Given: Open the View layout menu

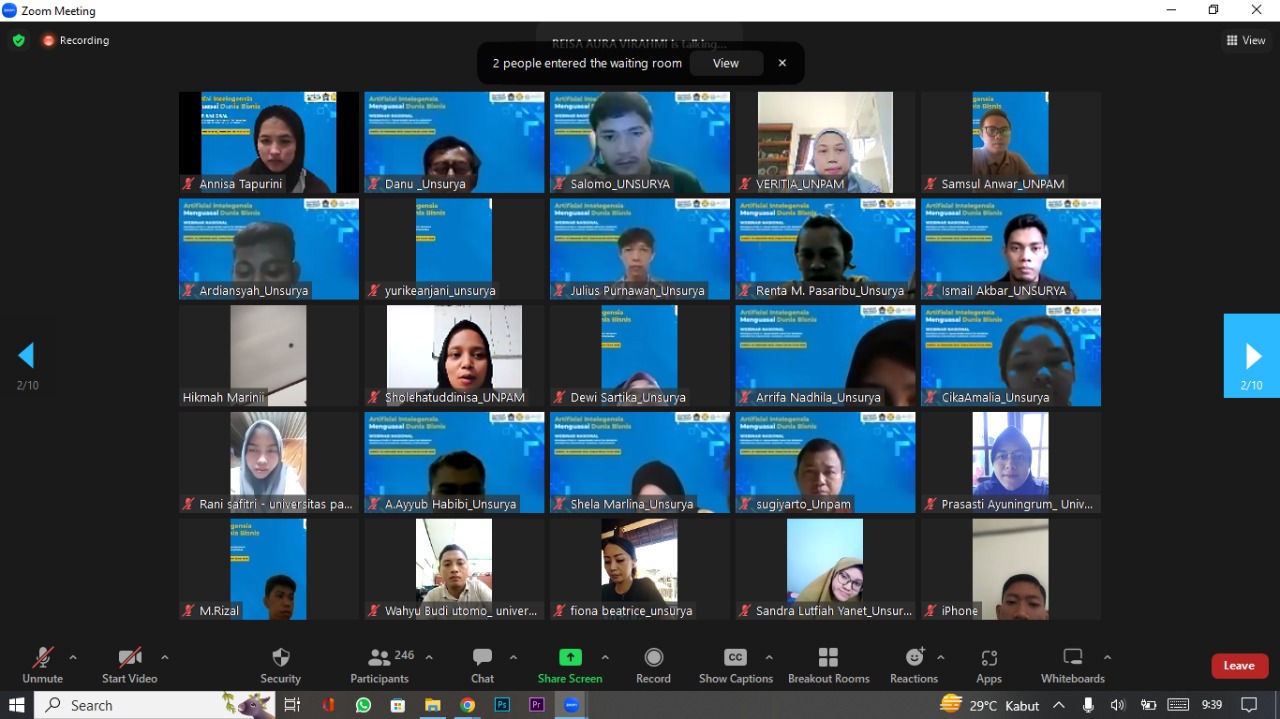Looking at the screenshot, I should [1246, 41].
